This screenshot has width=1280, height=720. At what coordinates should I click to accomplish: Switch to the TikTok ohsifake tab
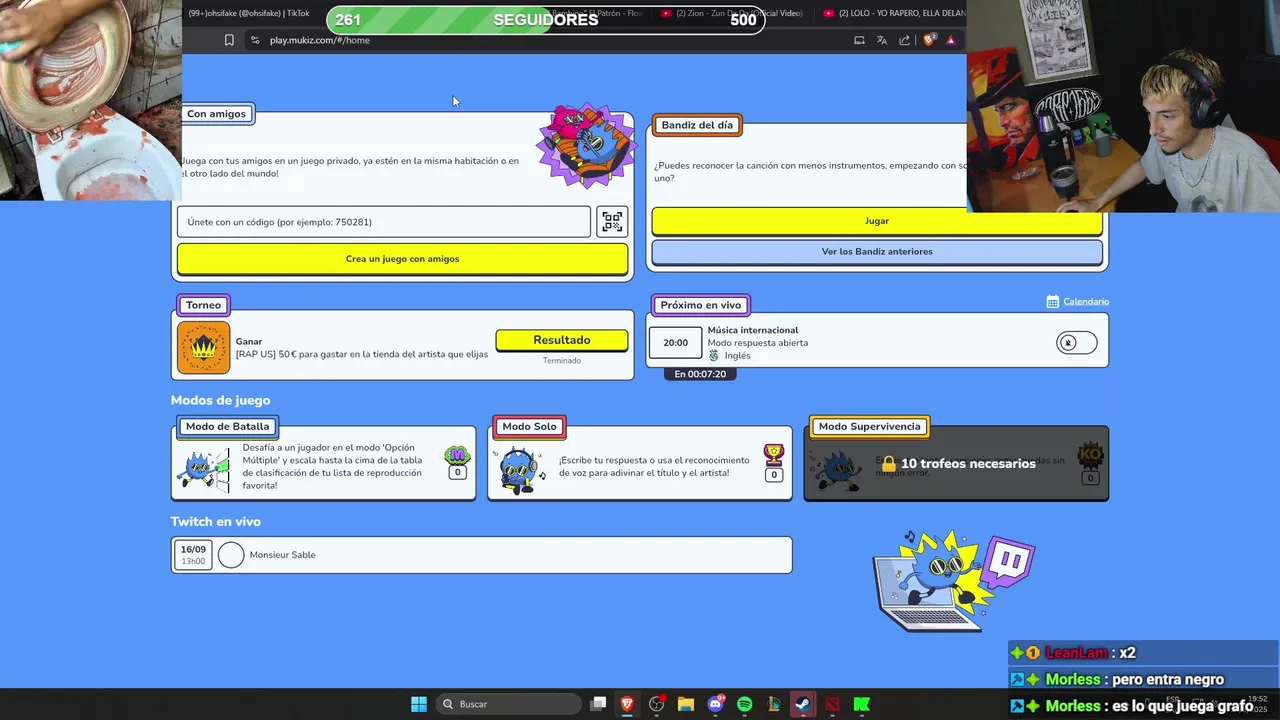(249, 13)
